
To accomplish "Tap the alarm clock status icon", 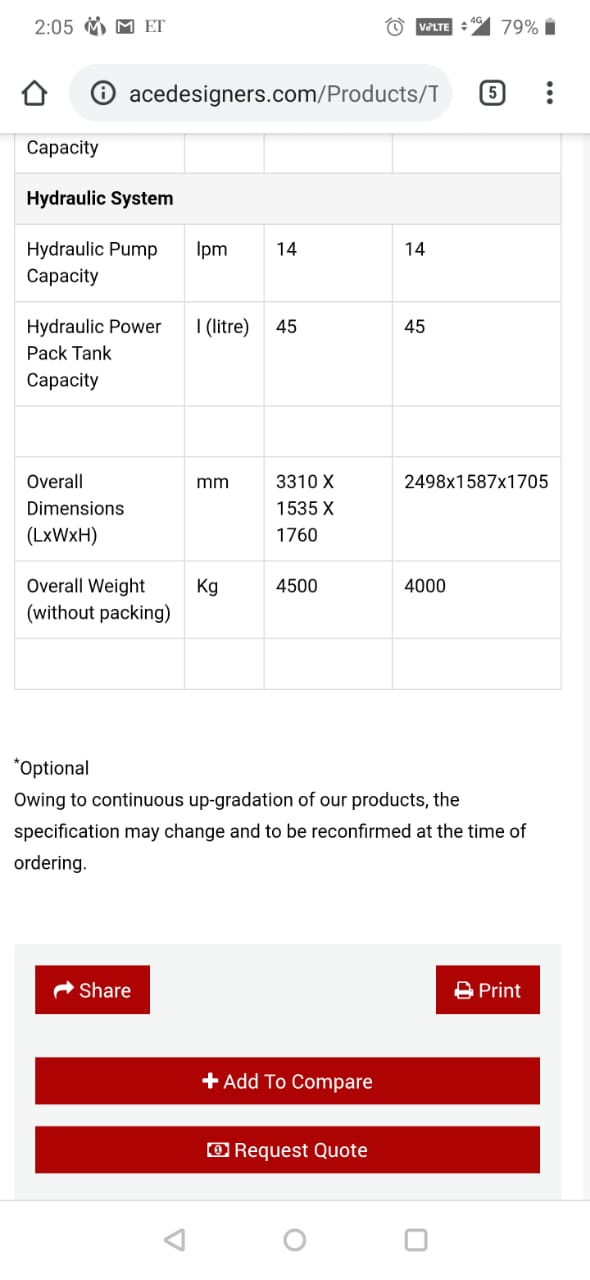I will pyautogui.click(x=396, y=27).
